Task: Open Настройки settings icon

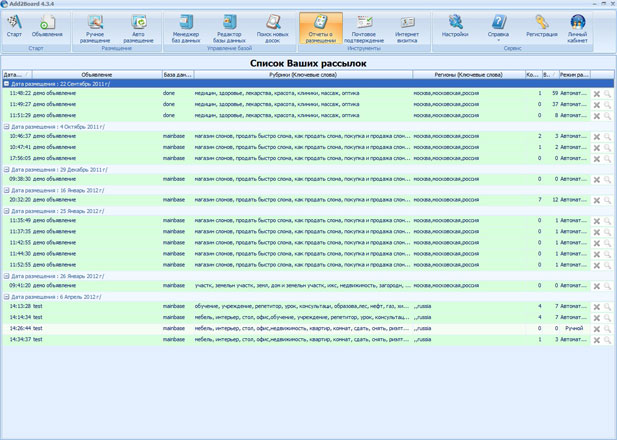Action: 455,26
